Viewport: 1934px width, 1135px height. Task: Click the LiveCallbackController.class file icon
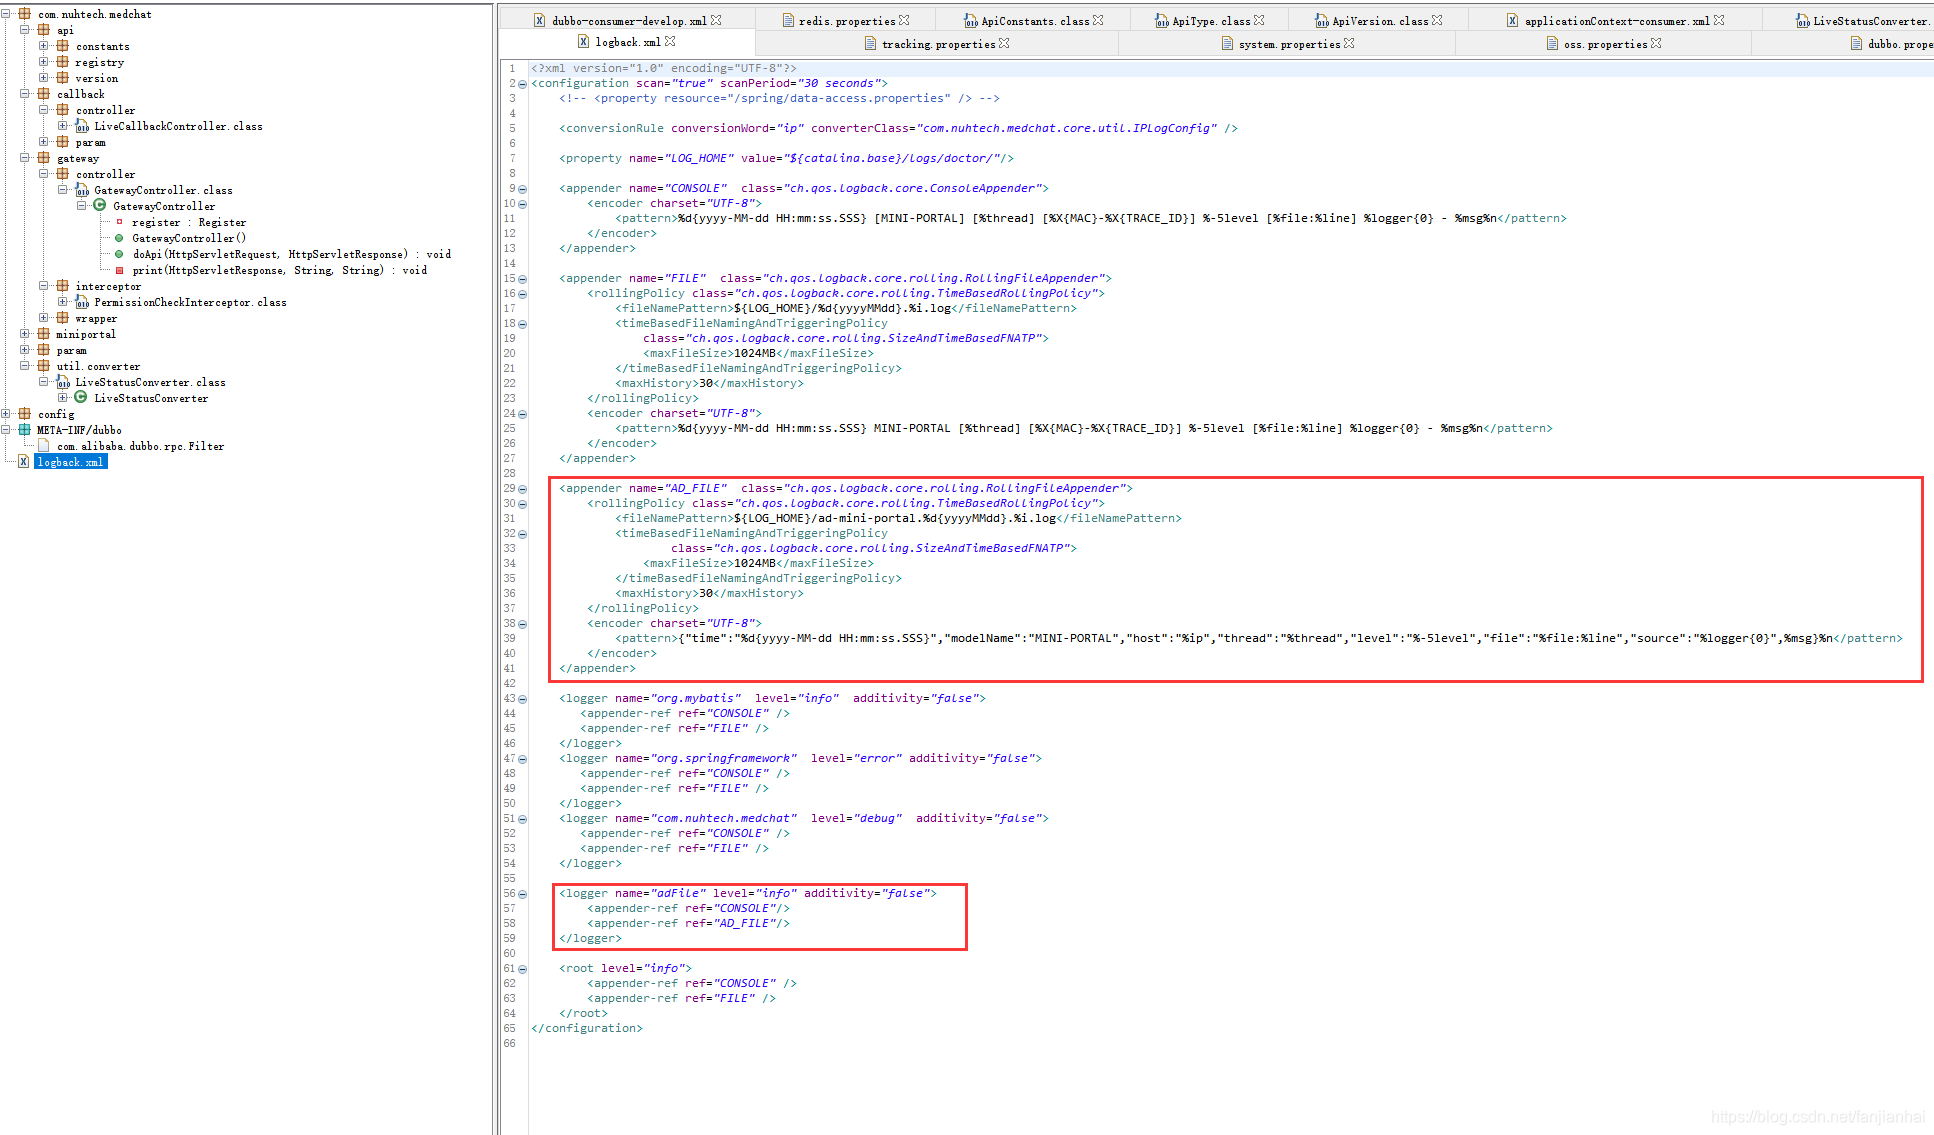click(82, 127)
